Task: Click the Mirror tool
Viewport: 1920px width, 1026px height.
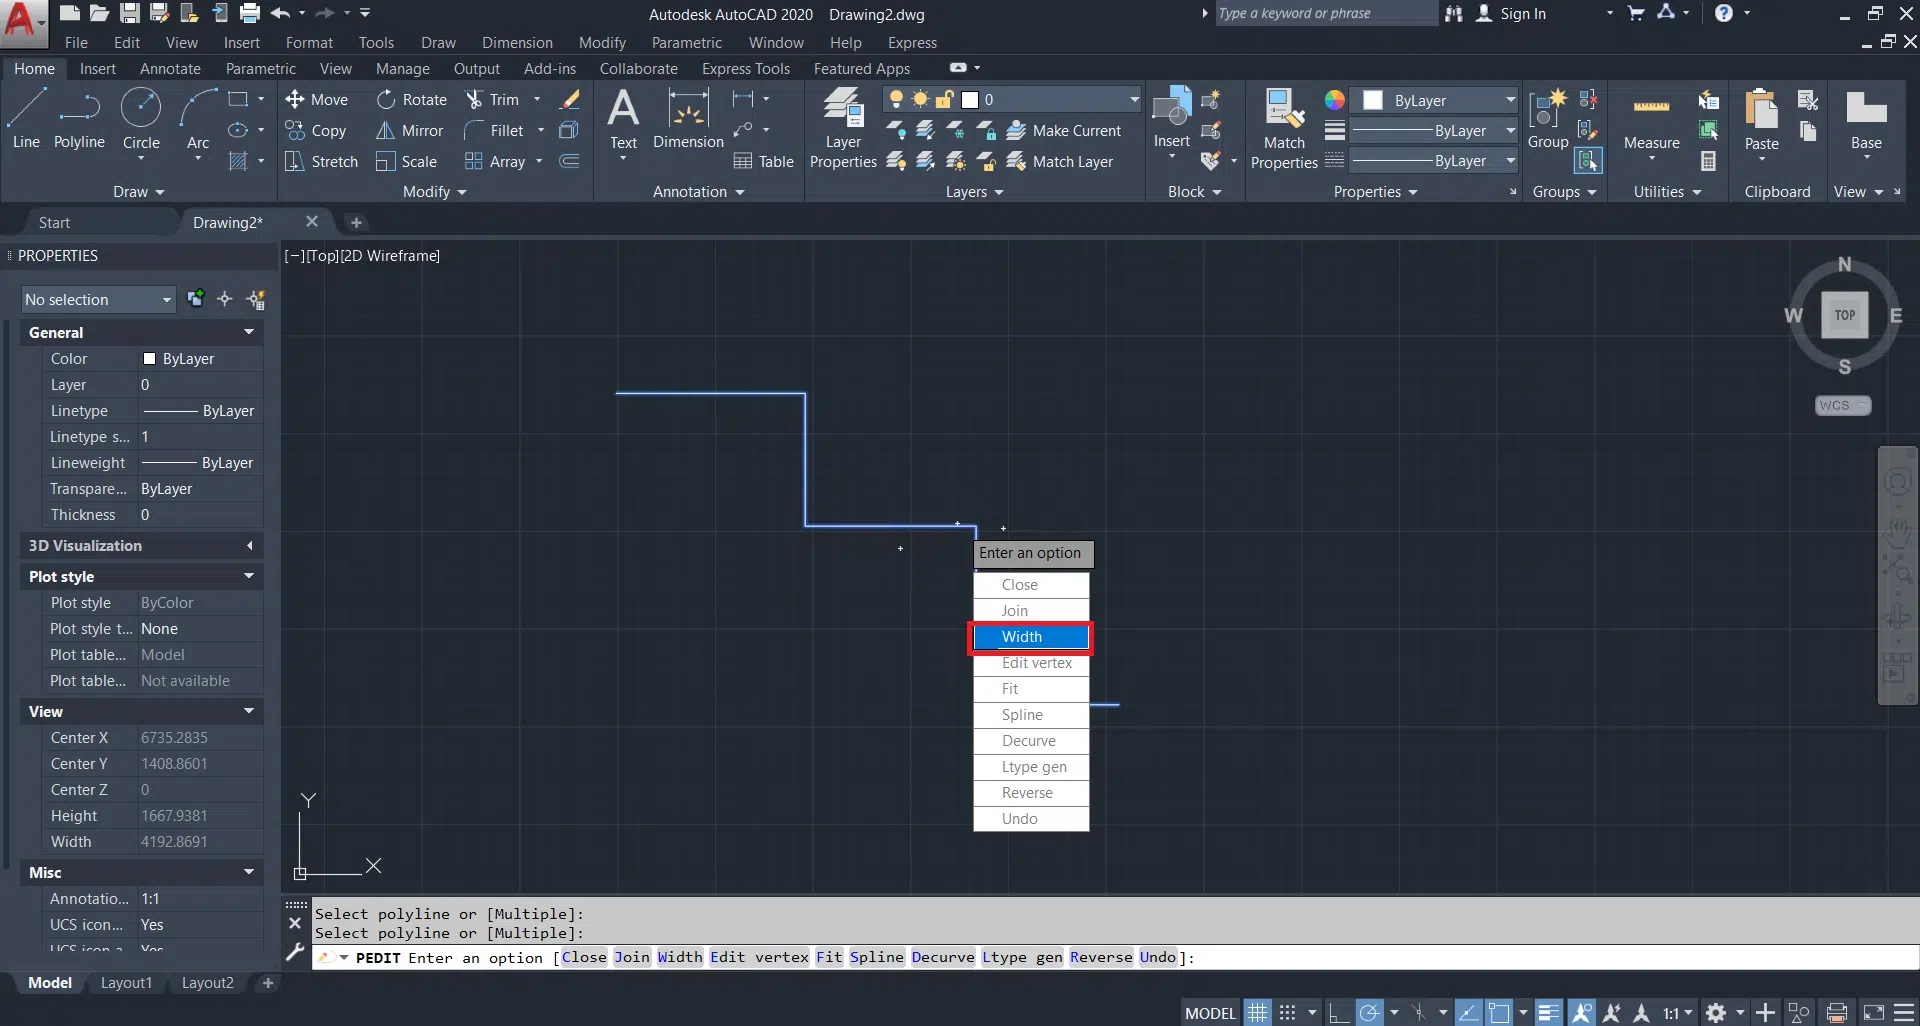Action: 410,131
